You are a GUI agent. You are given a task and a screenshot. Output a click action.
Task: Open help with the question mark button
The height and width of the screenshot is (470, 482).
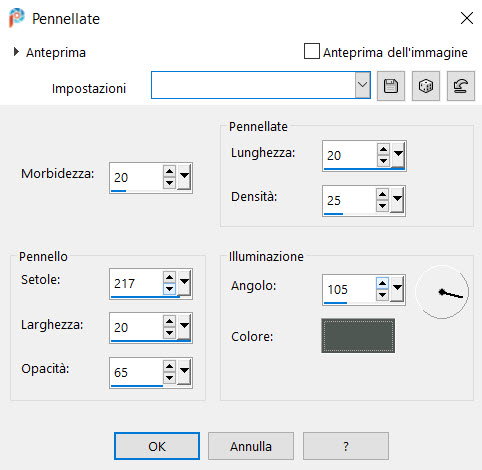point(346,446)
